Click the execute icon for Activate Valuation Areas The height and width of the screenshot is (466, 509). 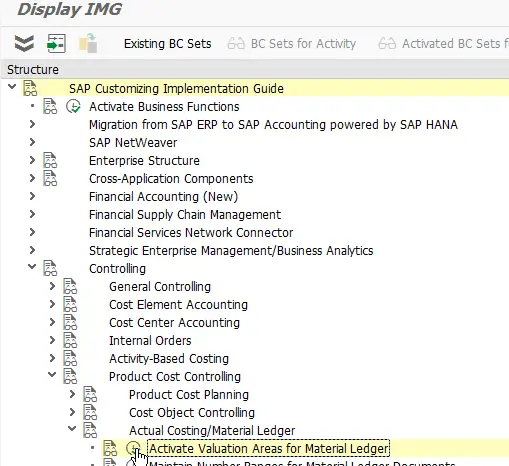(x=133, y=448)
